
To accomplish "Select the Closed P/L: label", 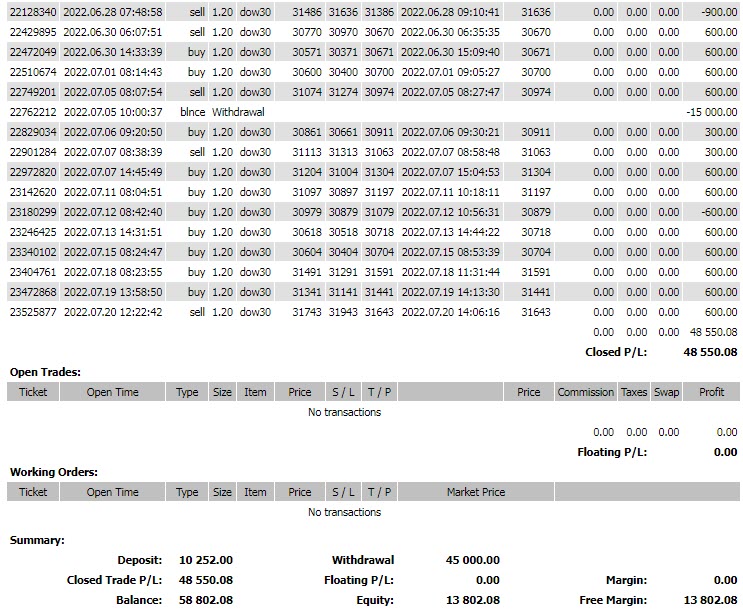I will [616, 352].
